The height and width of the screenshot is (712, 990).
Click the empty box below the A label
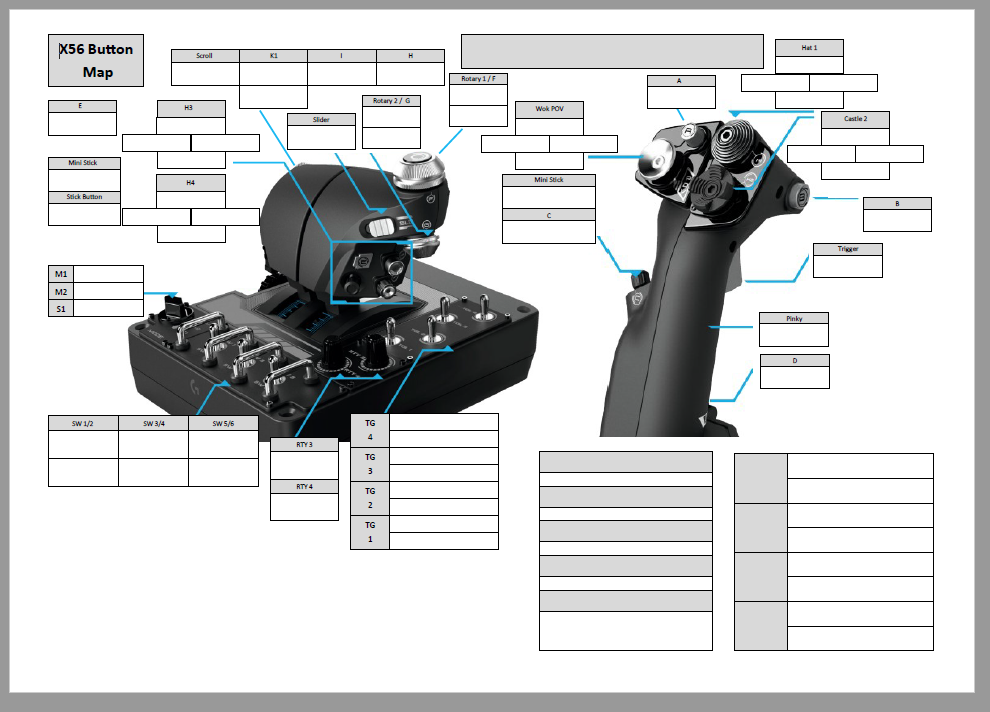tap(681, 97)
